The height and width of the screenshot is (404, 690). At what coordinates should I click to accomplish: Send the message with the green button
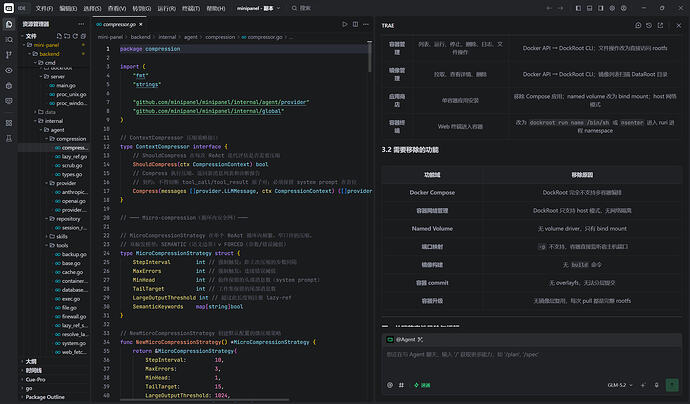click(x=672, y=385)
